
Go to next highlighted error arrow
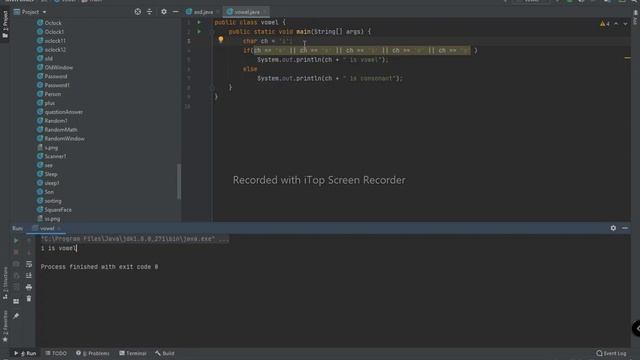[625, 24]
